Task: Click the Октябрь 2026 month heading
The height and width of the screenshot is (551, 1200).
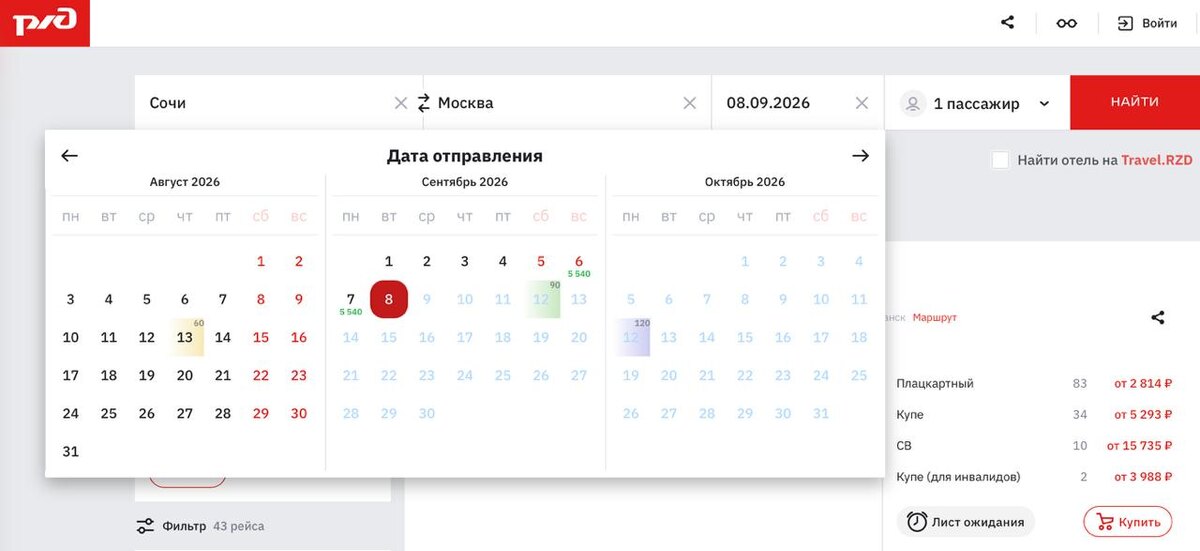Action: click(745, 182)
